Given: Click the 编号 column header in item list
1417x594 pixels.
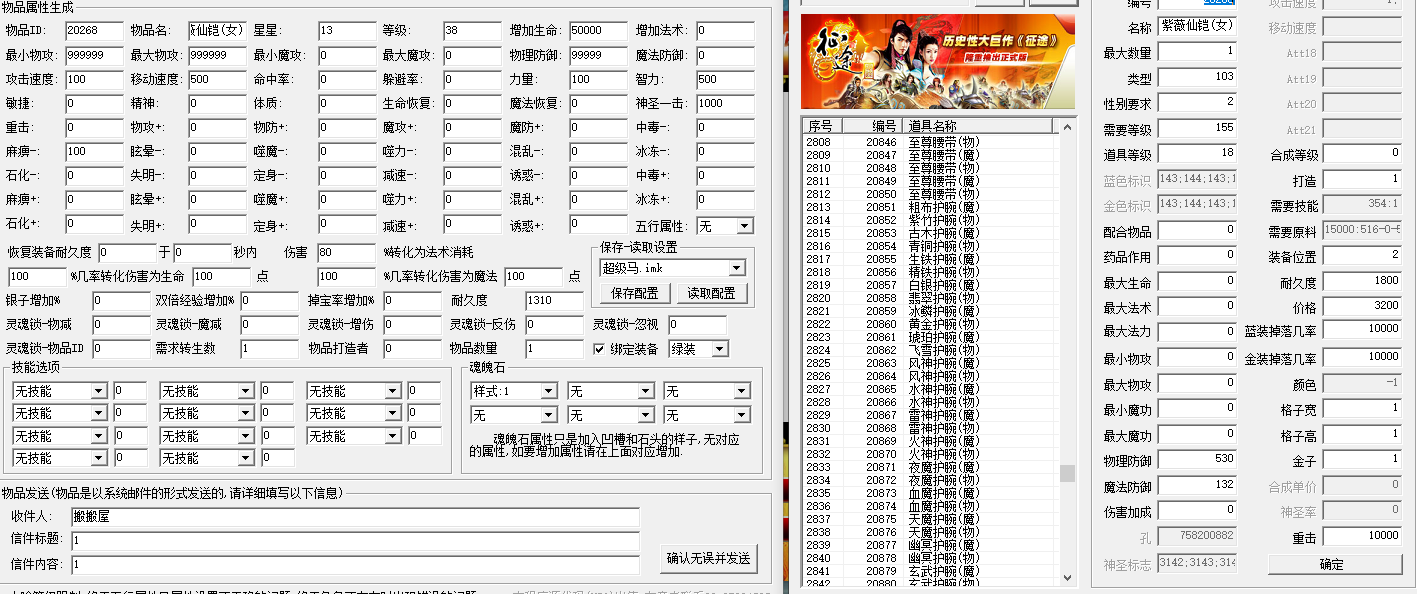Looking at the screenshot, I should tap(884, 126).
